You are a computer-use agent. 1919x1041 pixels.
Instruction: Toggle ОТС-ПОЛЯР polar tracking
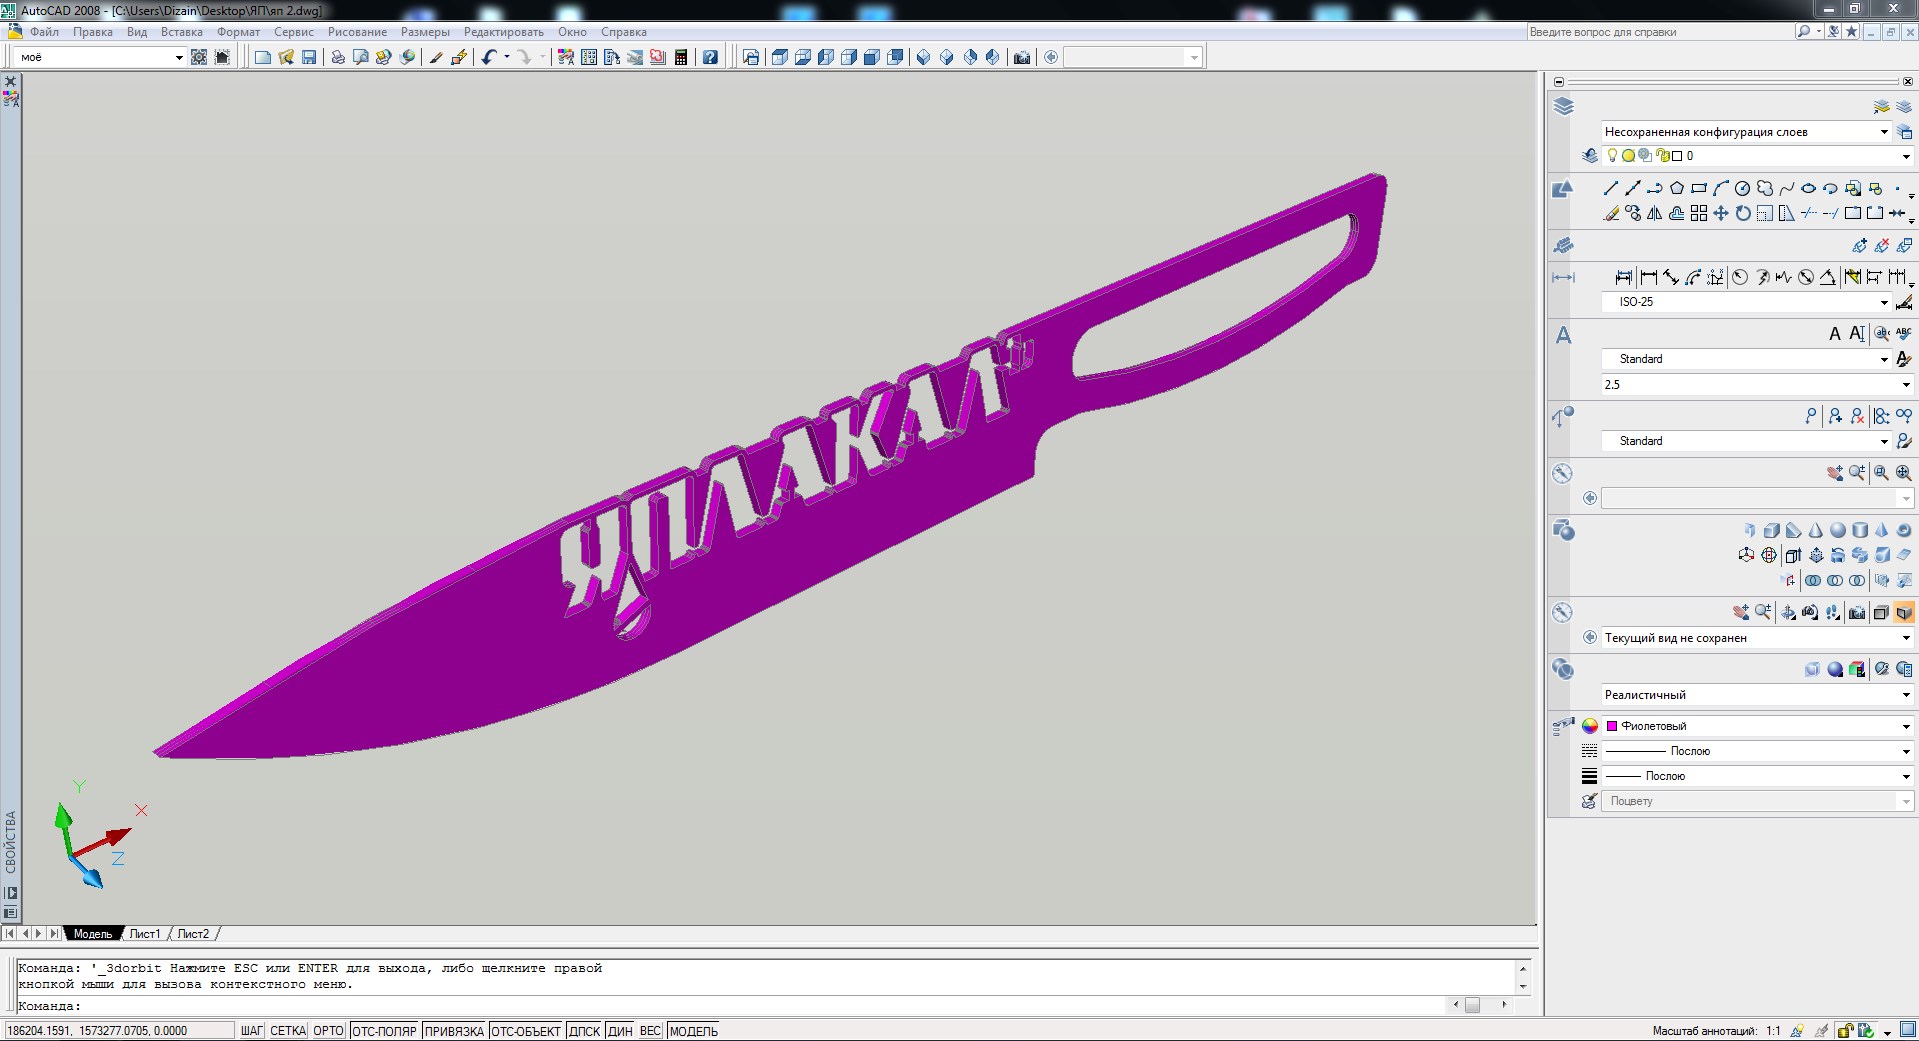(x=384, y=1031)
